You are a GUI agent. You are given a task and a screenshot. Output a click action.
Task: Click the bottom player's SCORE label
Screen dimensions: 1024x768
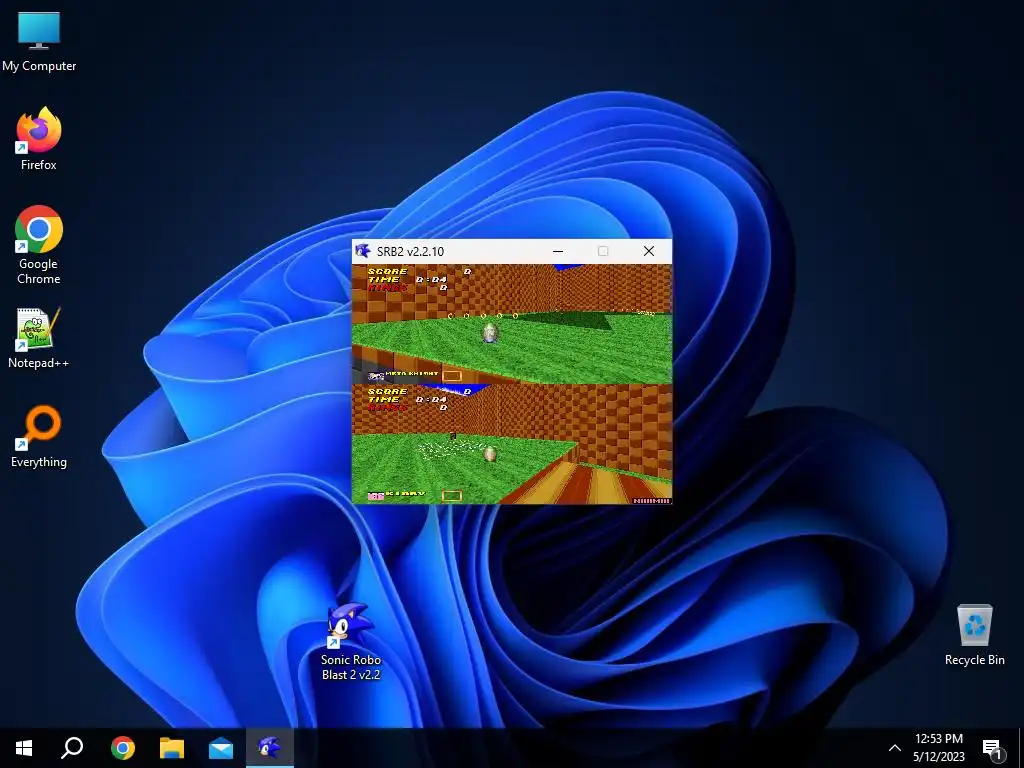(x=387, y=391)
